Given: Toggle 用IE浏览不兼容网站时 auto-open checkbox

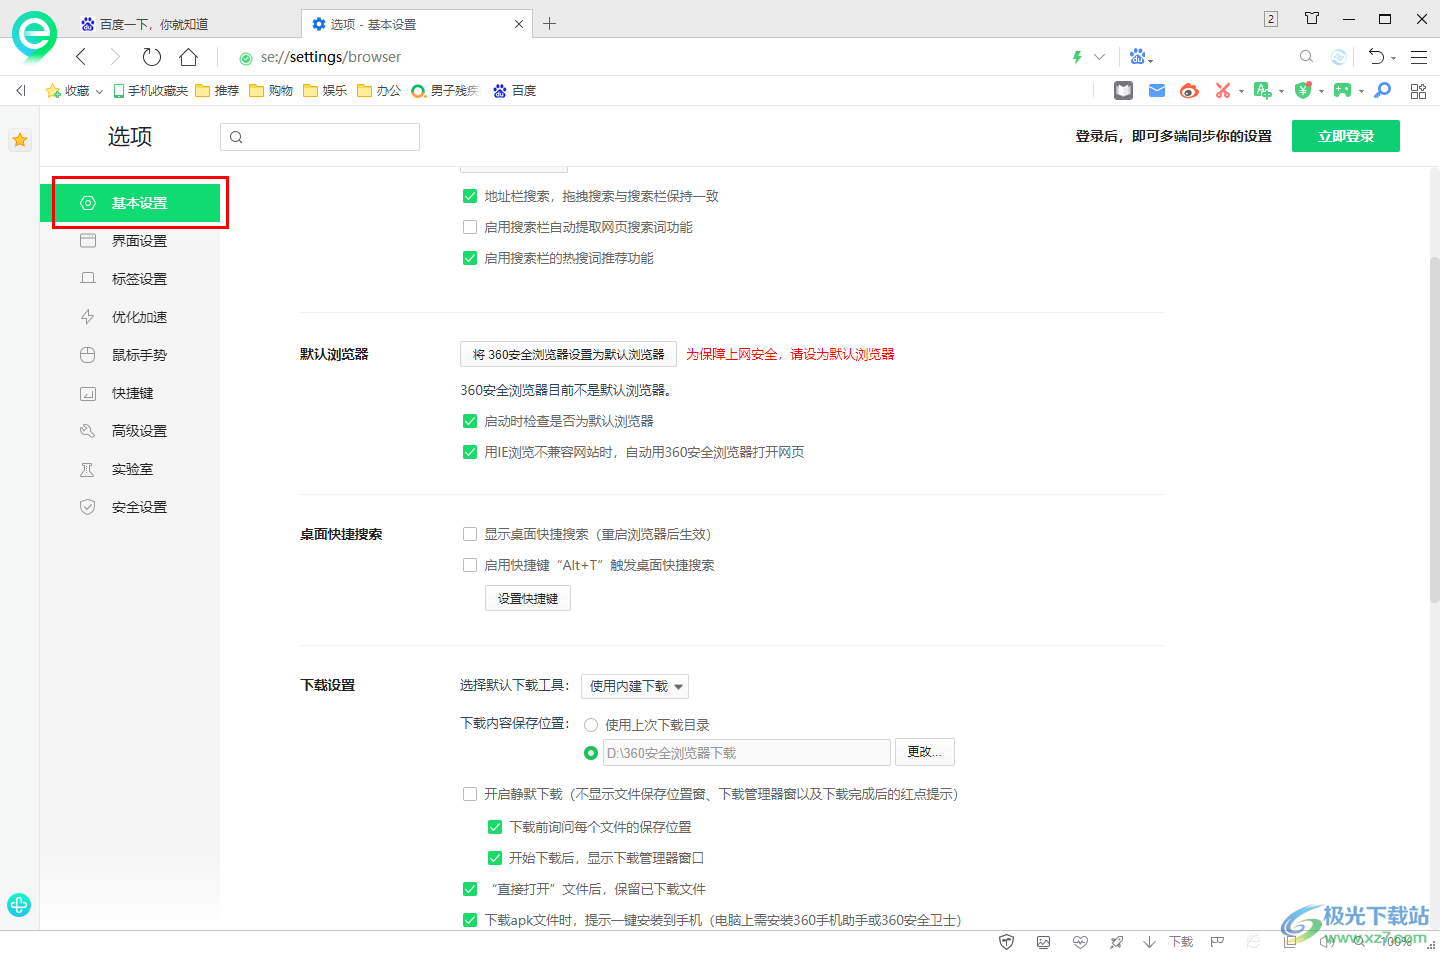Looking at the screenshot, I should 470,452.
